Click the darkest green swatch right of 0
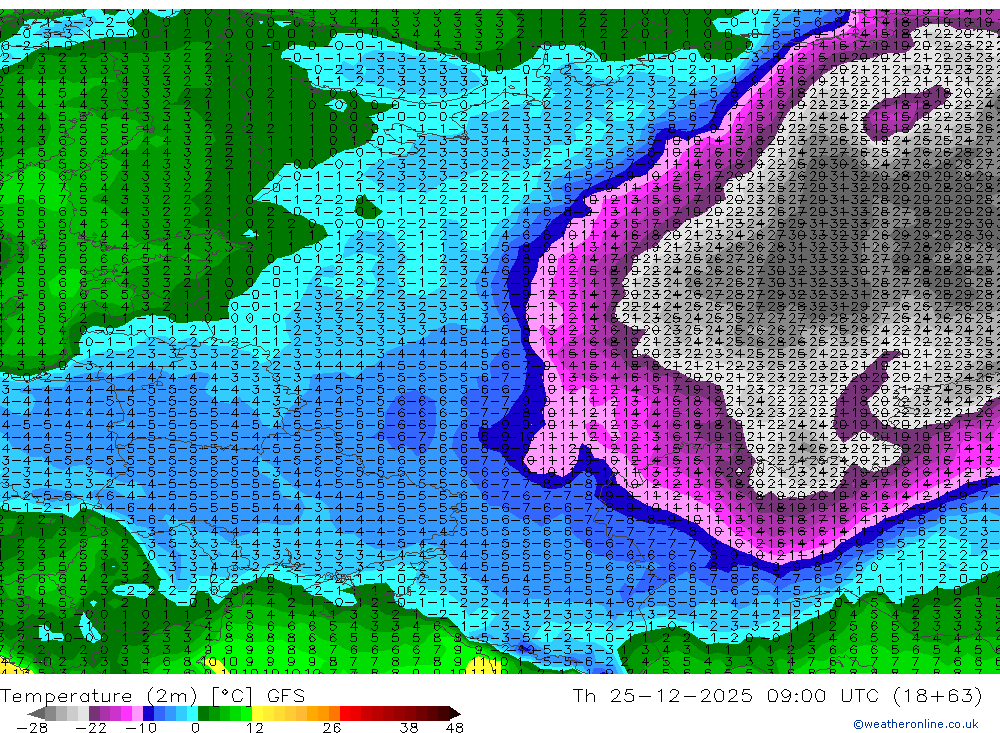 point(203,713)
